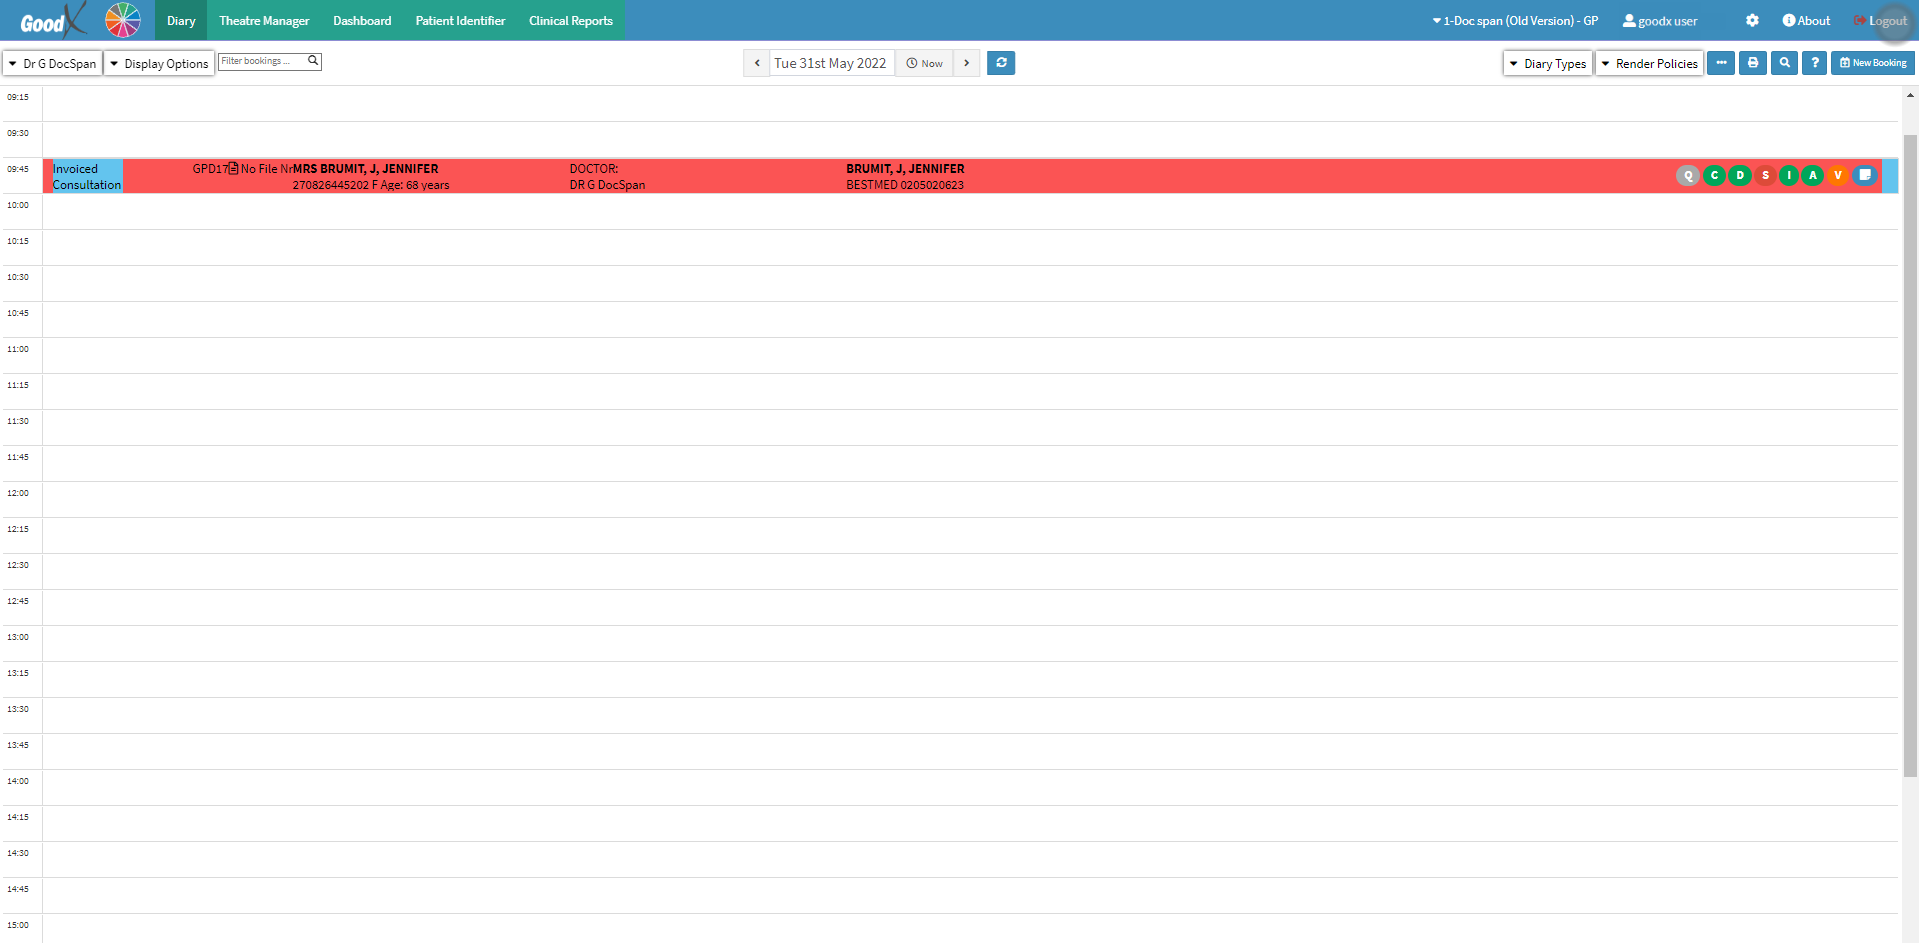
Task: Go to the next day arrow
Action: (x=966, y=63)
